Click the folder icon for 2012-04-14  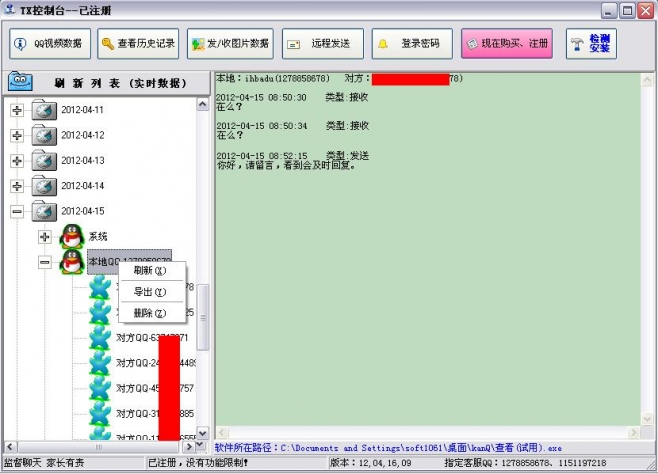tap(44, 186)
